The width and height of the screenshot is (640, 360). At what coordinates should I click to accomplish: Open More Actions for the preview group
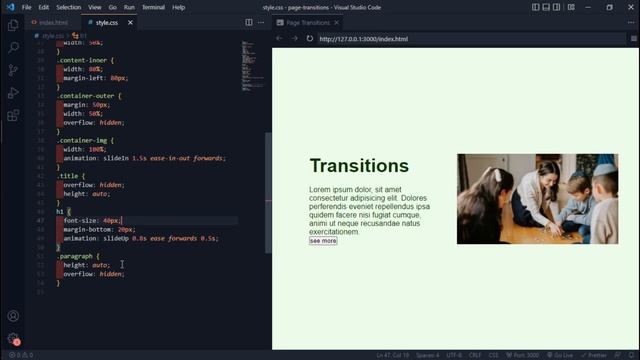pos(631,22)
